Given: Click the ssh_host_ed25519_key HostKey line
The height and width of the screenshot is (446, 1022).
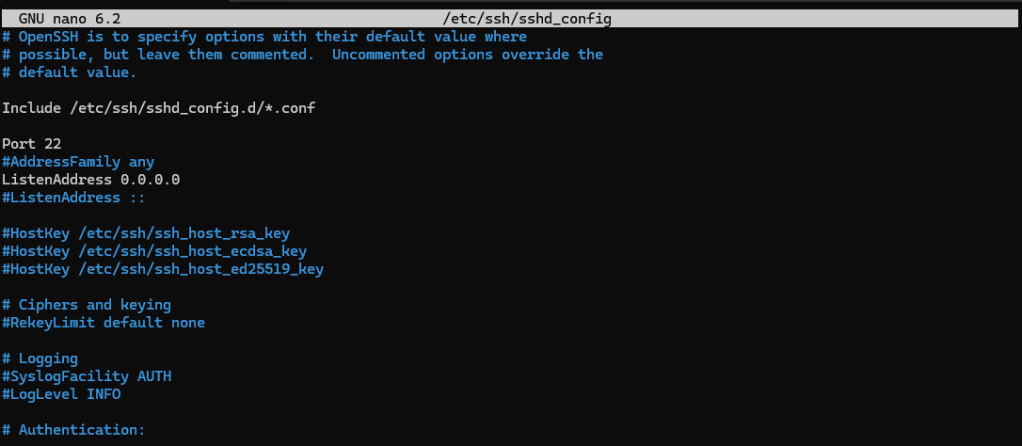Looking at the screenshot, I should click(162, 269).
